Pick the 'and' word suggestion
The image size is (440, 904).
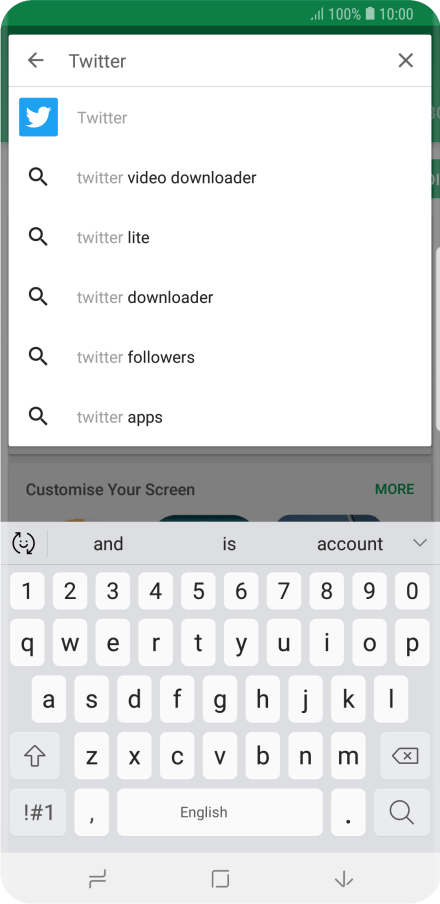(x=108, y=544)
